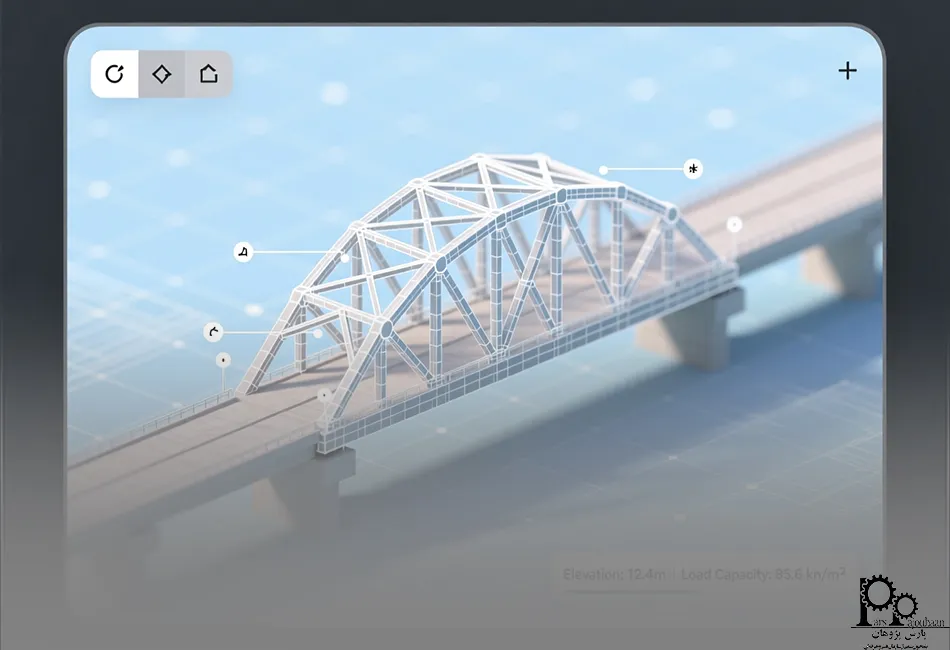Screen dimensions: 950x650
Task: Click the rotate view icon in toolbar
Action: [115, 74]
